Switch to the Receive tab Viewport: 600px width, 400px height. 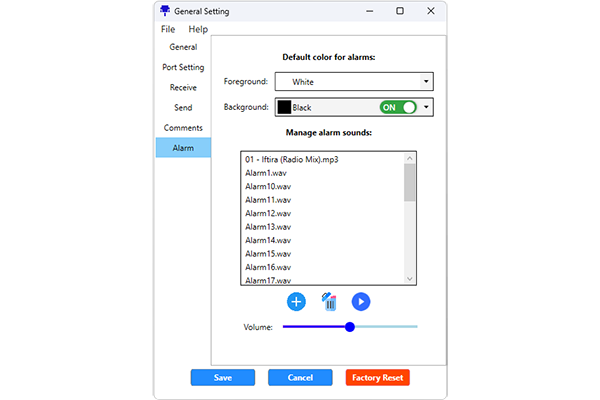coord(183,88)
